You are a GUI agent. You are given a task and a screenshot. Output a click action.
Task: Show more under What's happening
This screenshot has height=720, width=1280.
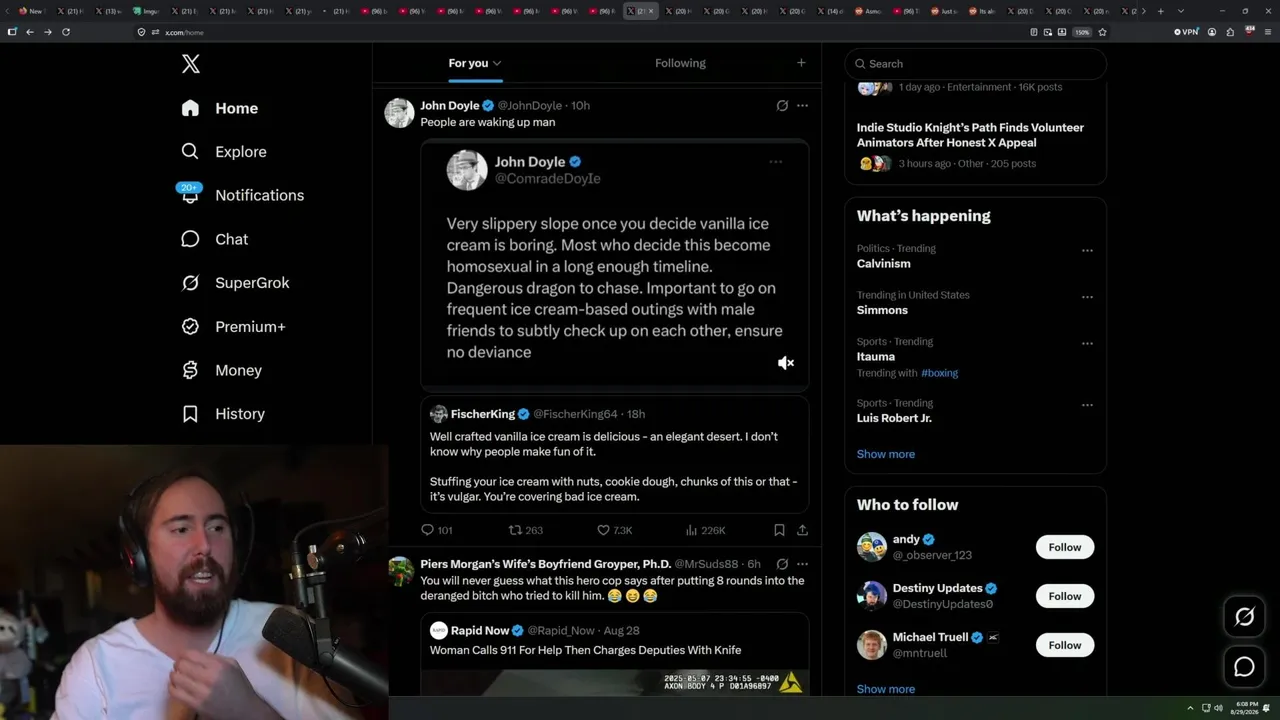pyautogui.click(x=885, y=454)
